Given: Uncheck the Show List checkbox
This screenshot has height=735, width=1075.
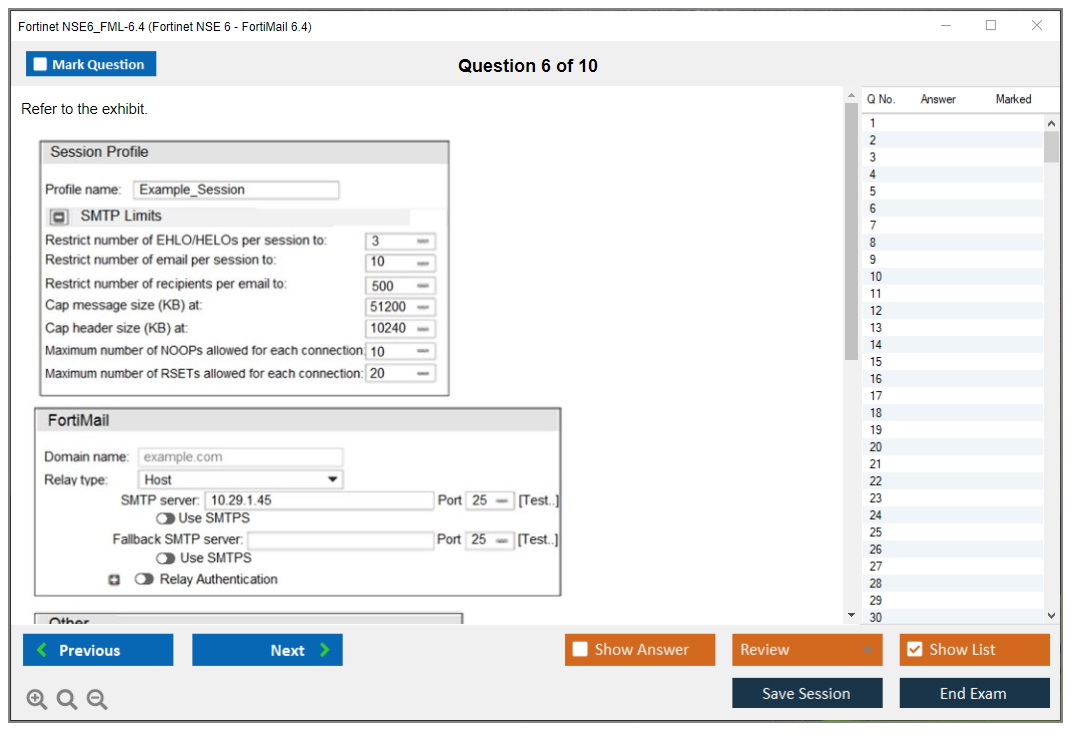Looking at the screenshot, I should [914, 650].
